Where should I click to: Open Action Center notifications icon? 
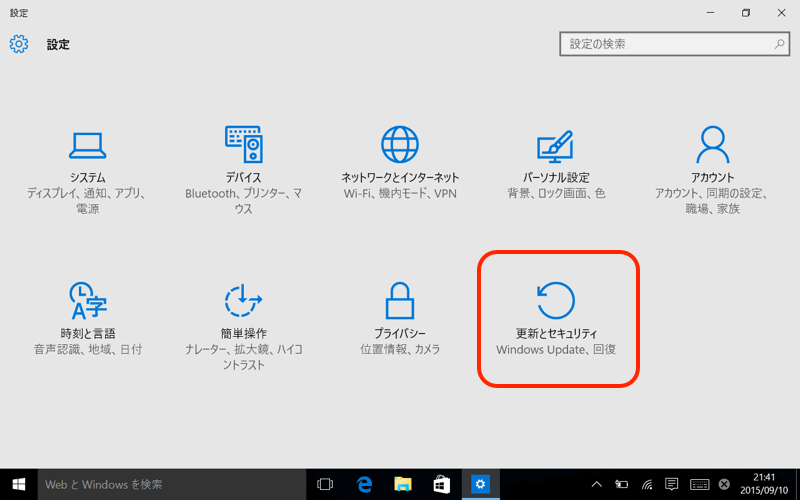point(672,484)
